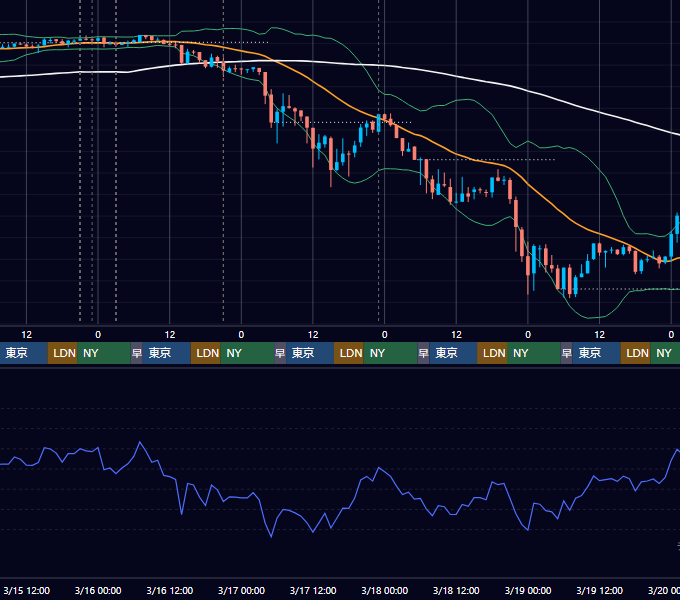680x600 pixels.
Task: Select the 東京 session block on 3/18
Action: coord(453,353)
